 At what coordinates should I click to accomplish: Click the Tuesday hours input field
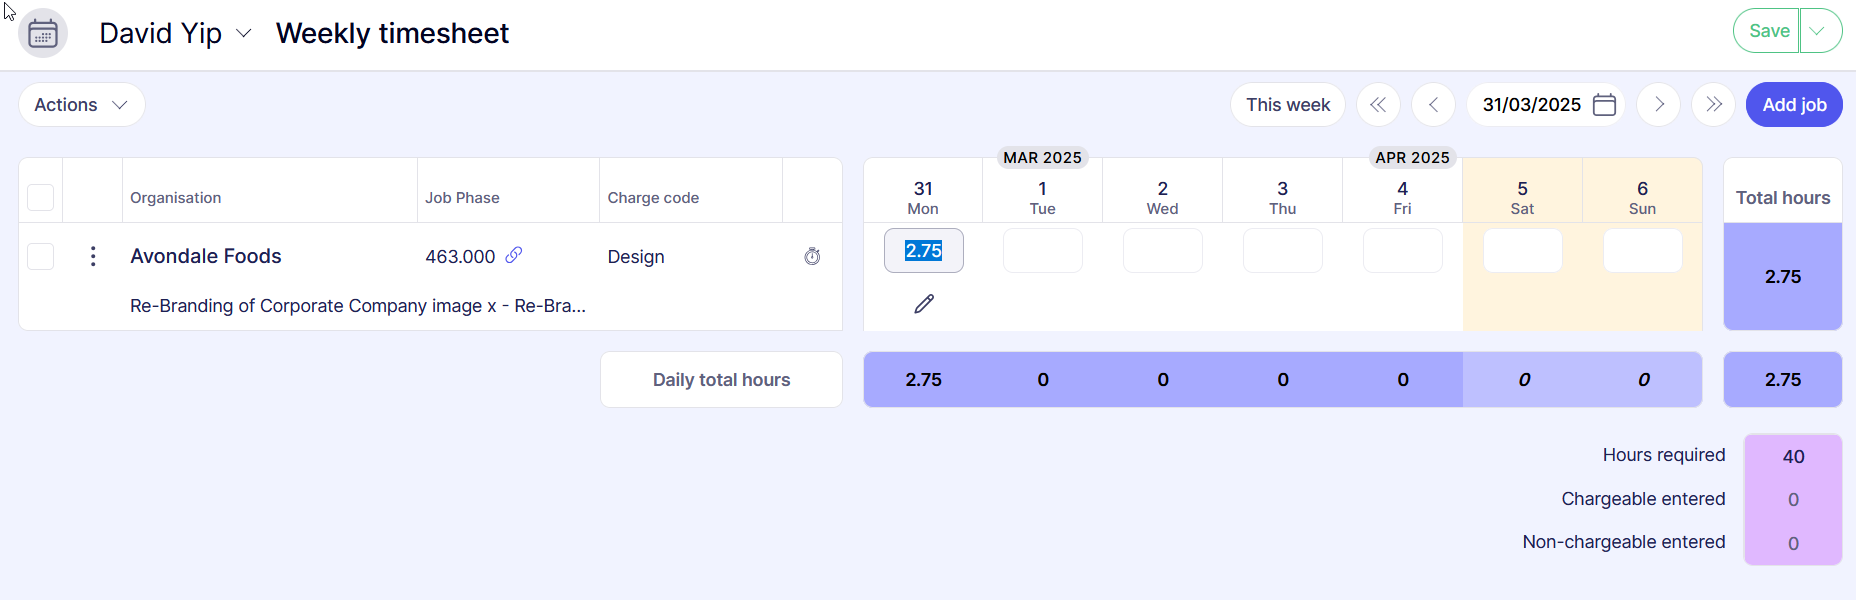pos(1043,251)
